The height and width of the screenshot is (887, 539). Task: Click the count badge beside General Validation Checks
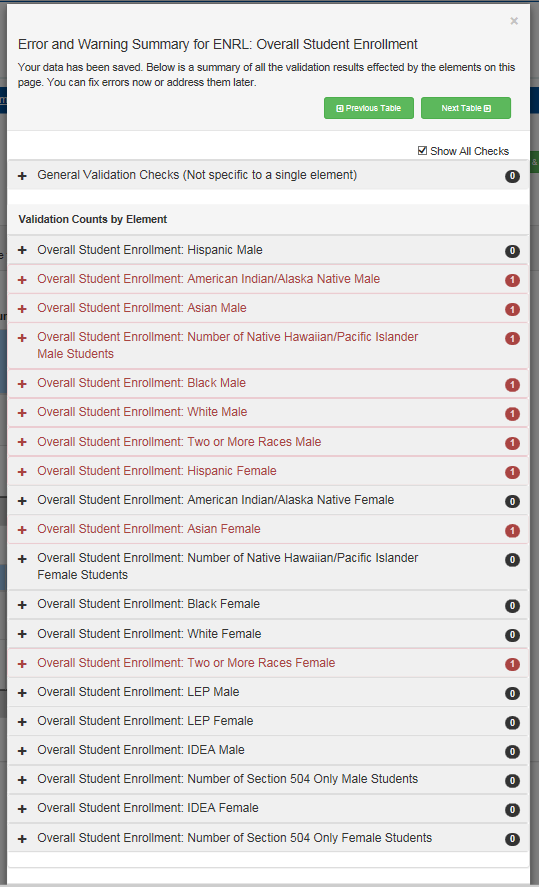coord(512,176)
